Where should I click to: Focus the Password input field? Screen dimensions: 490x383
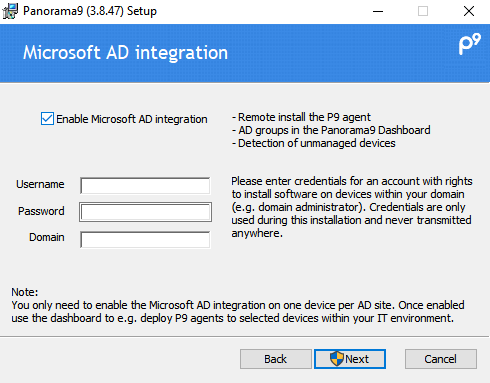(145, 212)
